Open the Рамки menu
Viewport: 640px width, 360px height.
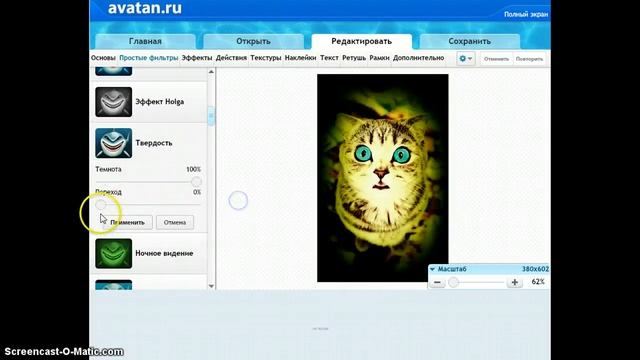point(379,58)
